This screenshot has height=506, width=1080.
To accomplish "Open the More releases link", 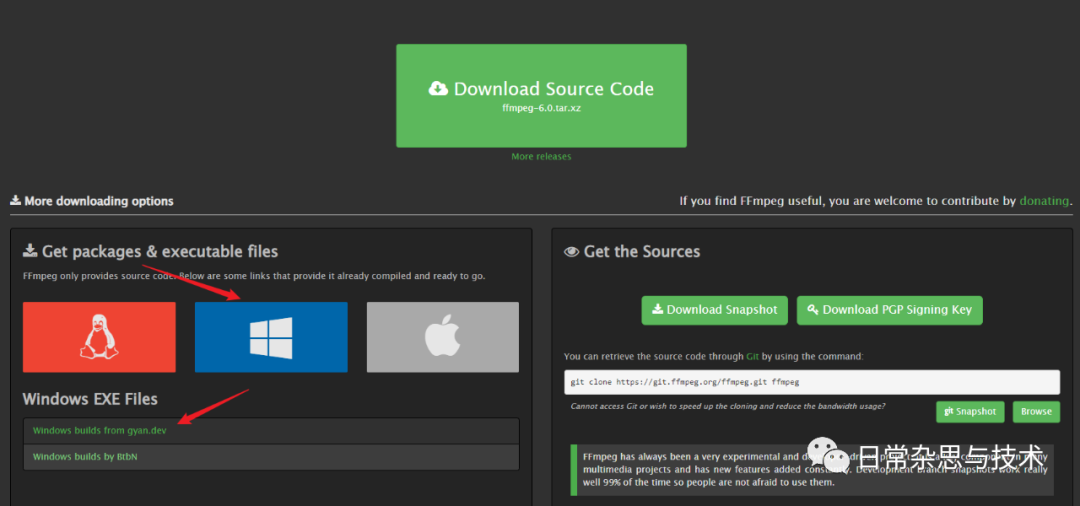I will [541, 157].
